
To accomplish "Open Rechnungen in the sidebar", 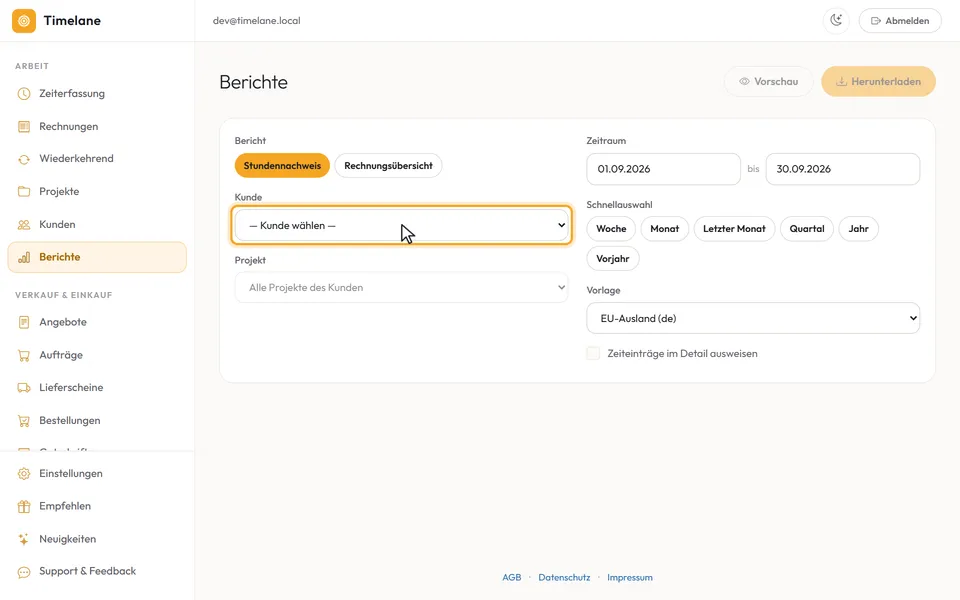I will 97,127.
